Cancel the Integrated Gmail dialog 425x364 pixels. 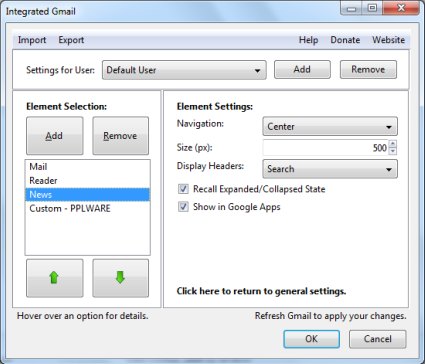[x=378, y=339]
